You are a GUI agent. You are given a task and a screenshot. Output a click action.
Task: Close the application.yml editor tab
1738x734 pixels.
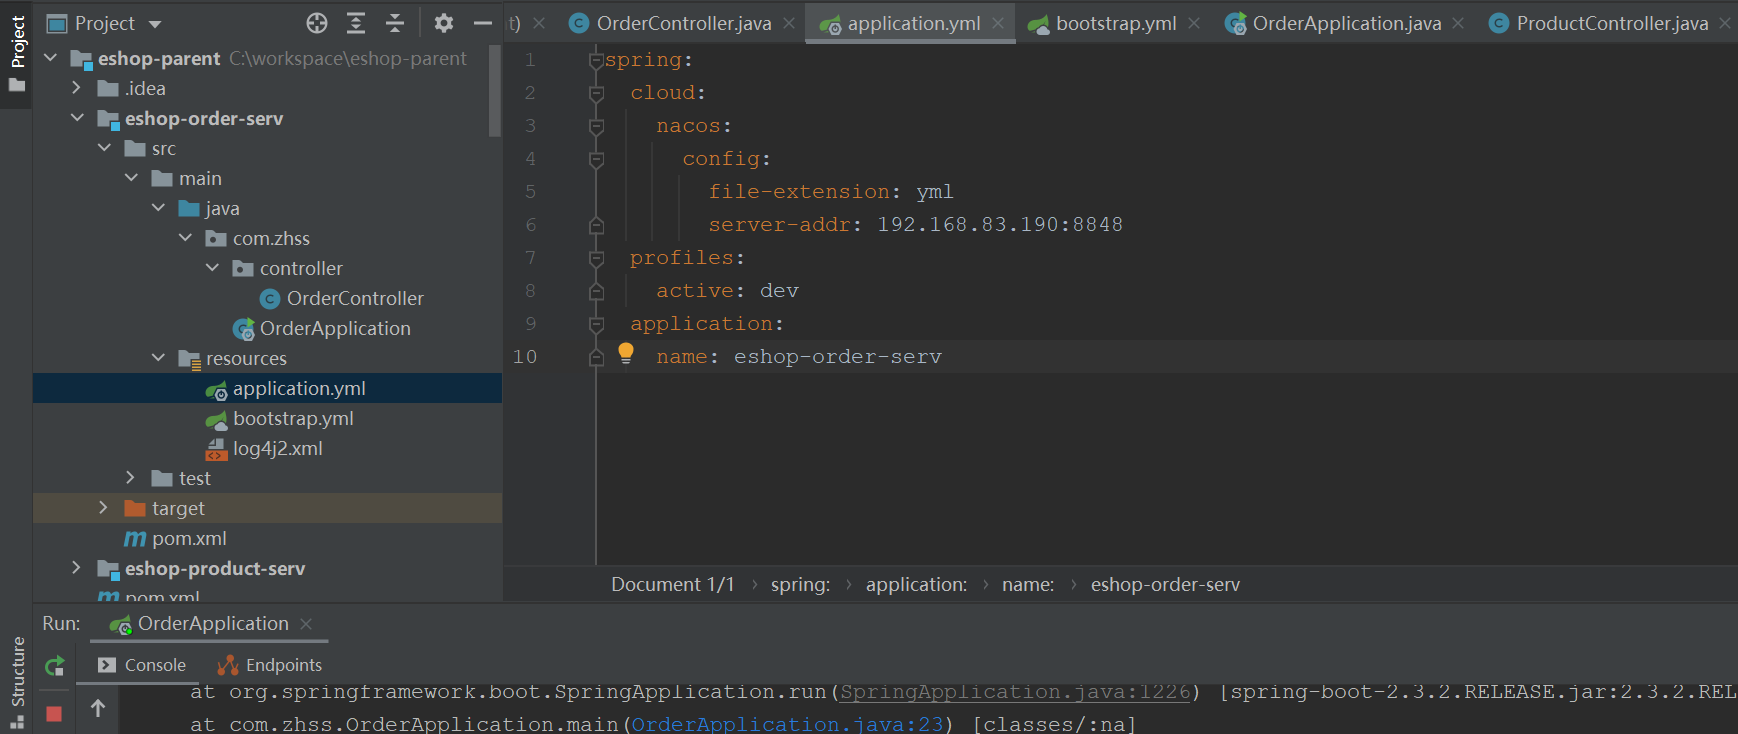coord(998,23)
